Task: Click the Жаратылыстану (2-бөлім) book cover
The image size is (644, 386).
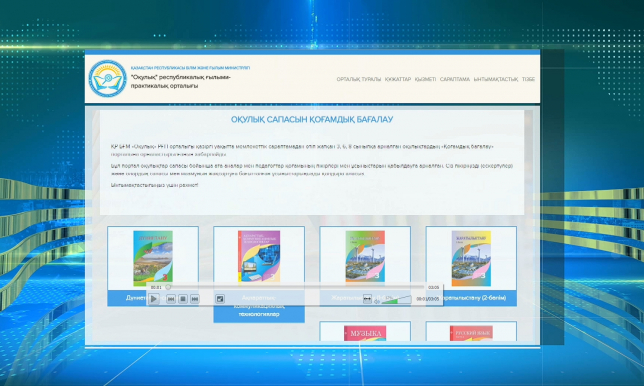Action: pos(471,258)
